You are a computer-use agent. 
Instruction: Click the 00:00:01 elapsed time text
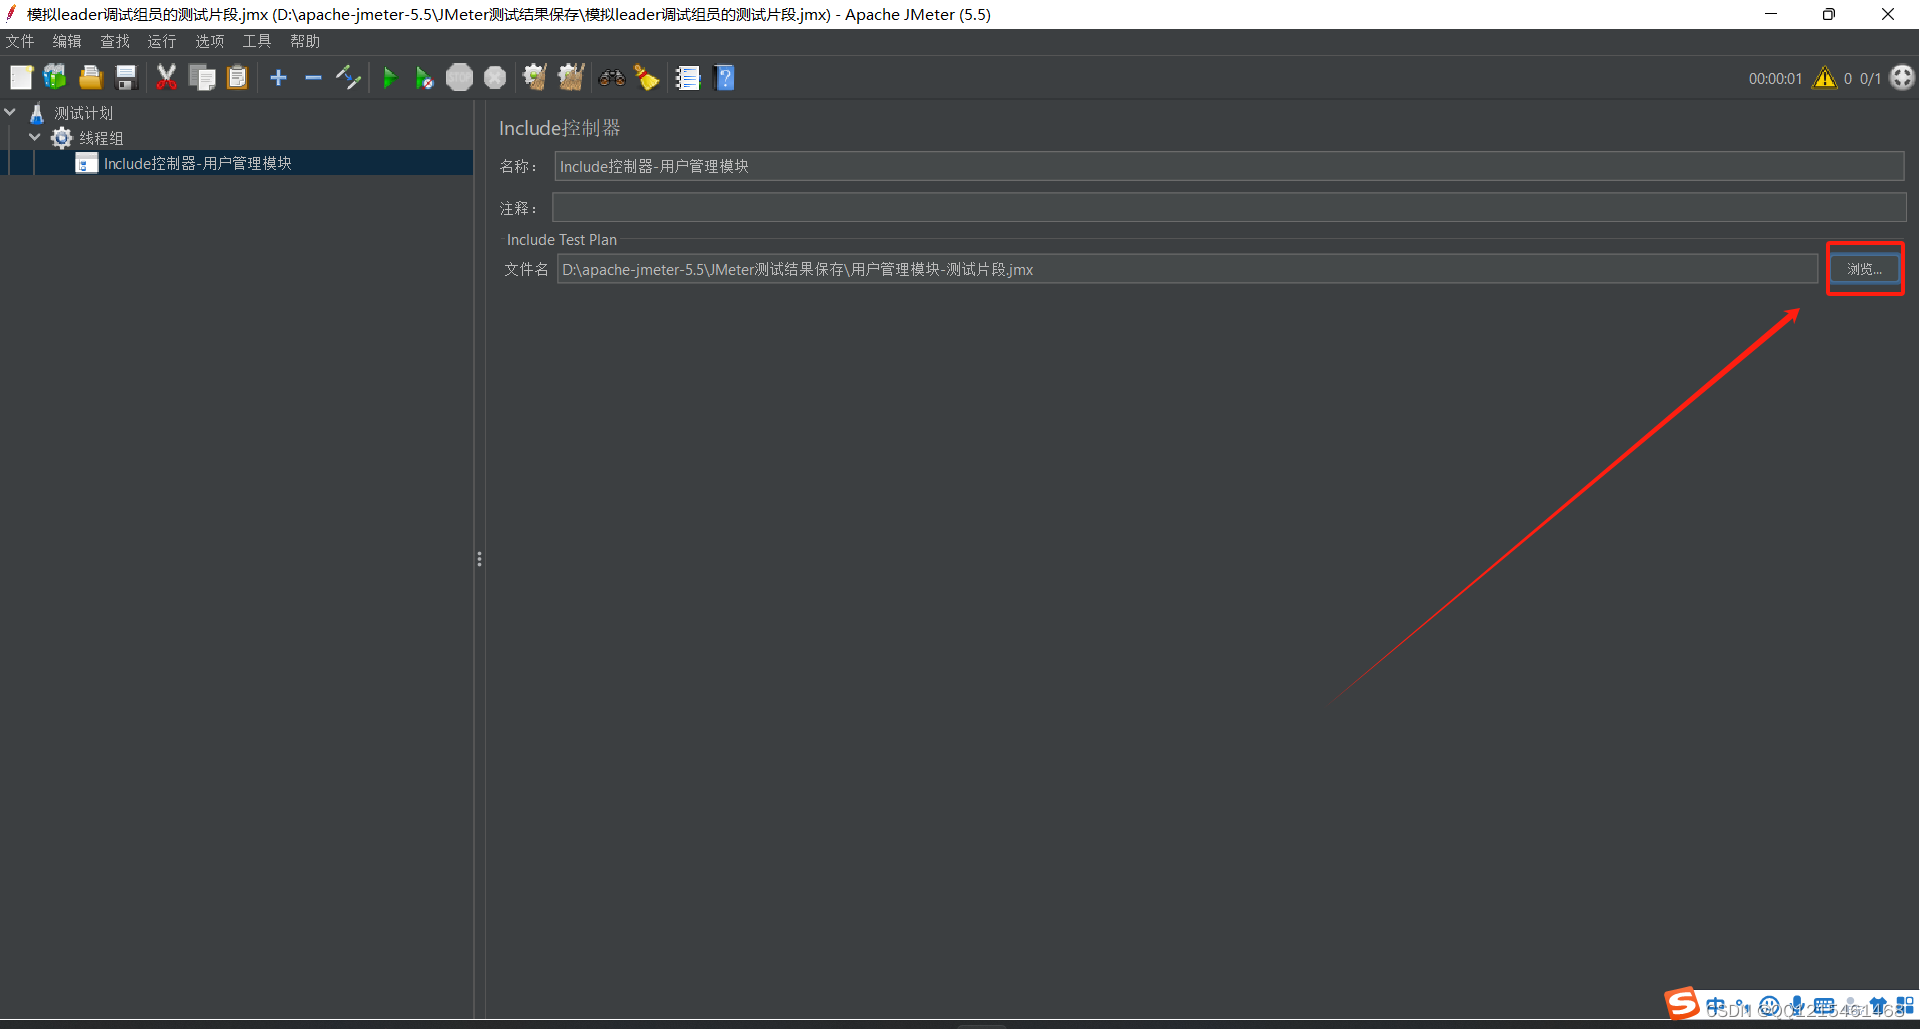pyautogui.click(x=1775, y=79)
